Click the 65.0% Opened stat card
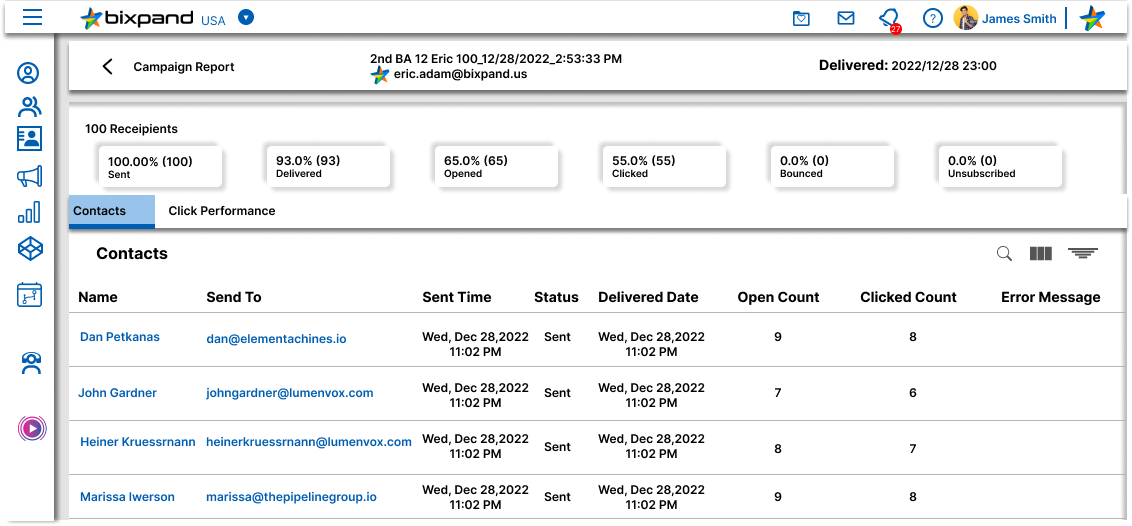Image resolution: width=1132 pixels, height=526 pixels. (x=493, y=167)
